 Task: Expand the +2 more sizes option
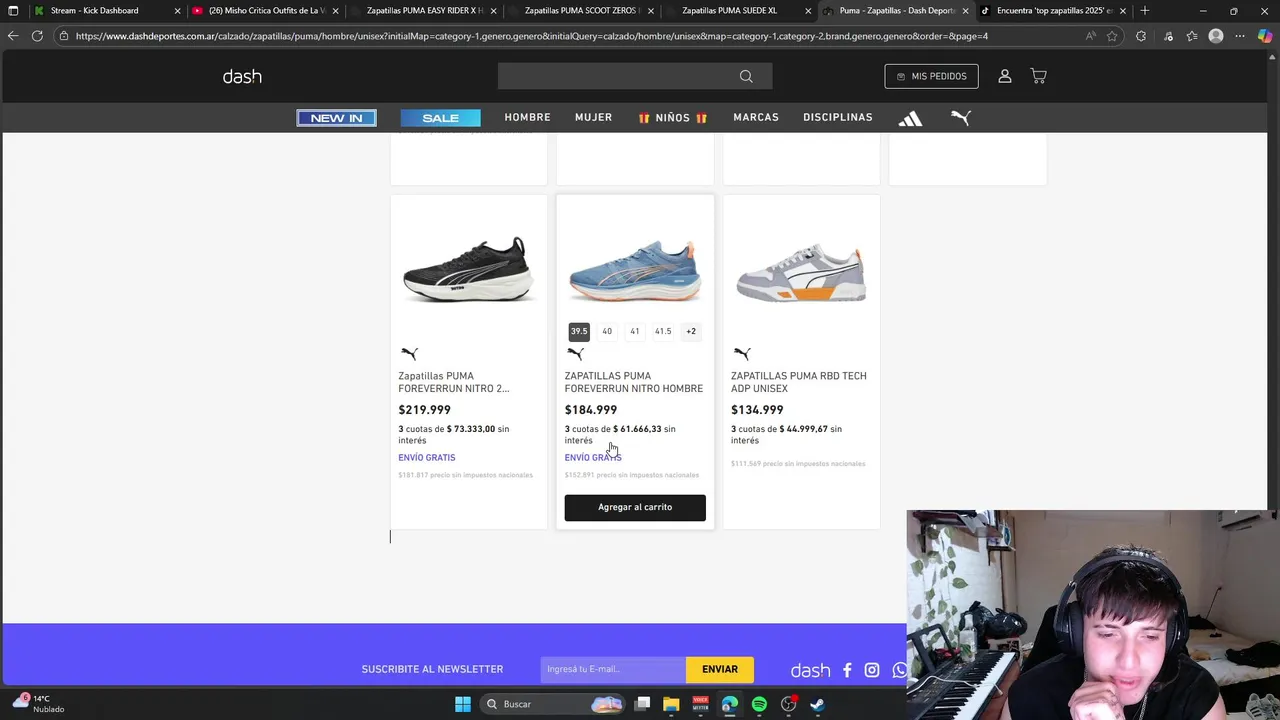click(691, 331)
